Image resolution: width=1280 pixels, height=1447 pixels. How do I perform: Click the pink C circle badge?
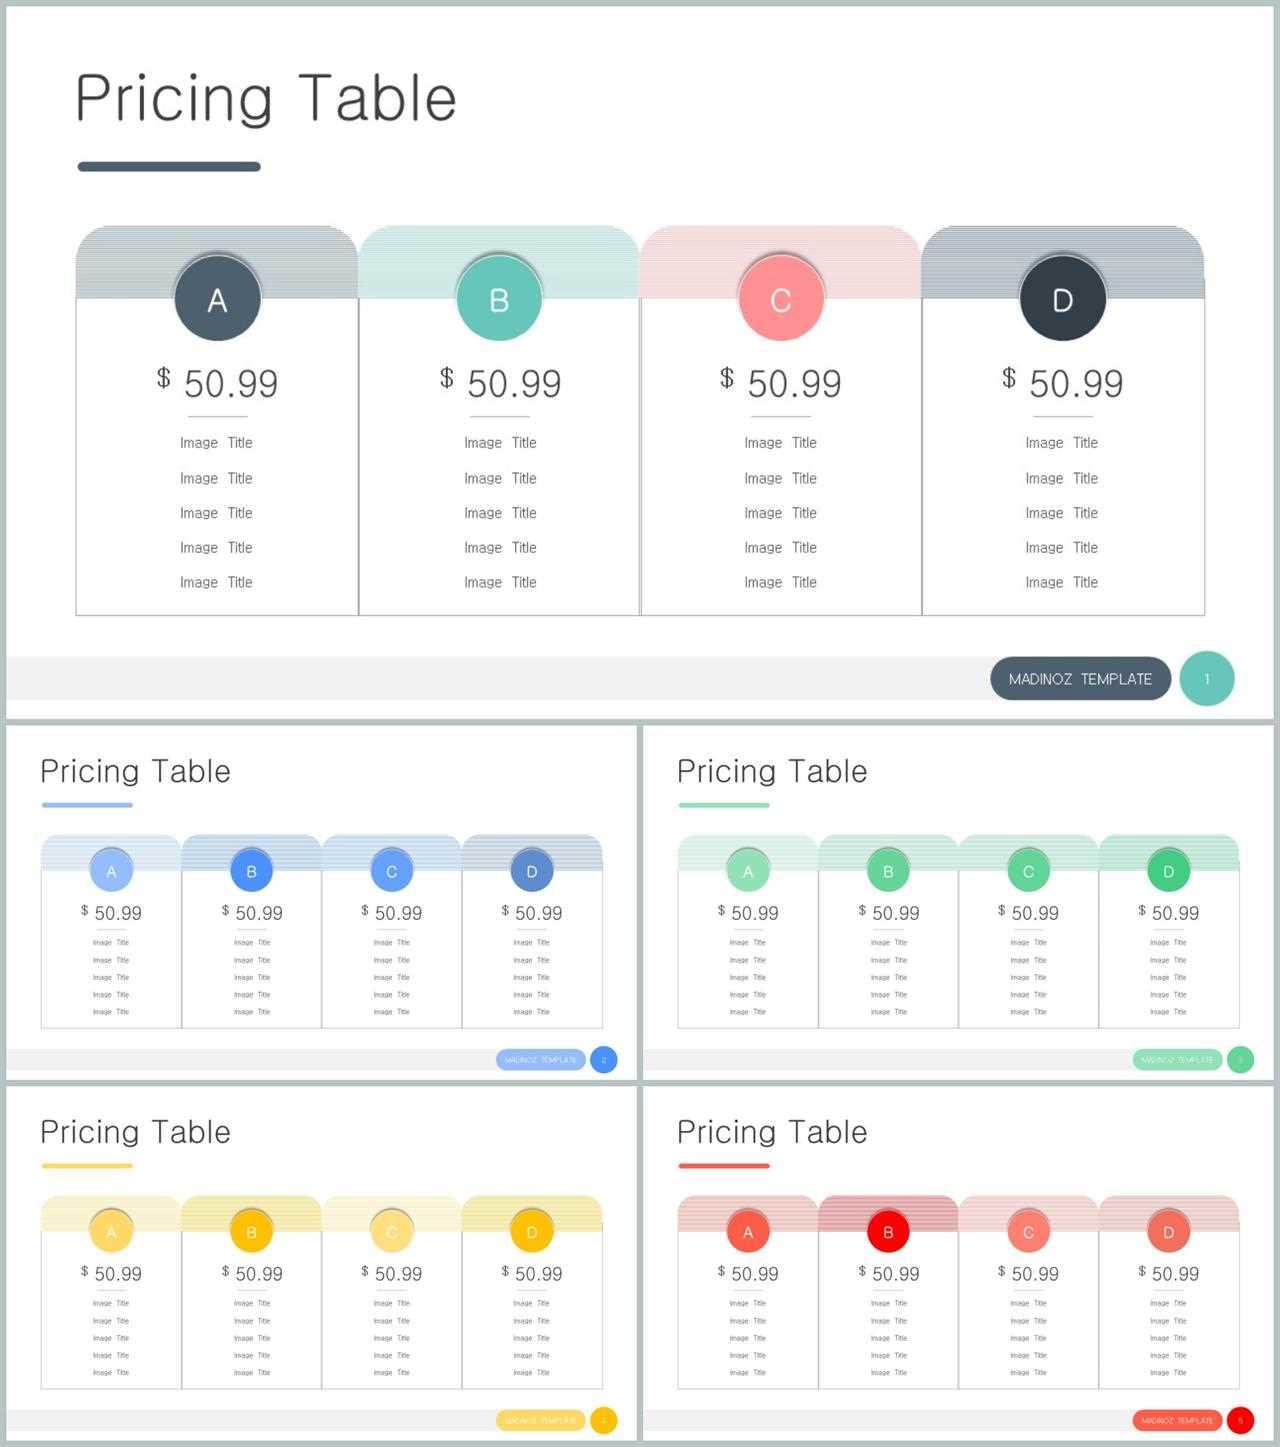pos(781,298)
